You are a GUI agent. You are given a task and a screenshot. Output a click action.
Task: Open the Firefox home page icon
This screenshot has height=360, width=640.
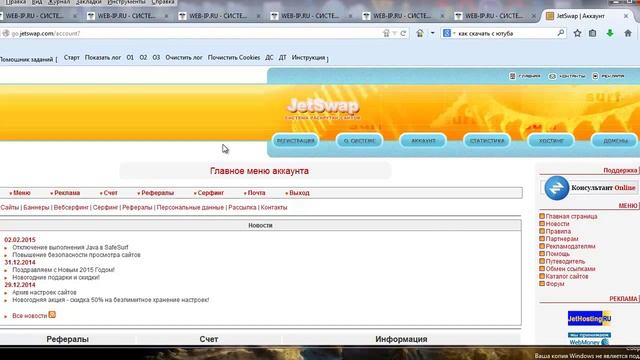(x=628, y=33)
